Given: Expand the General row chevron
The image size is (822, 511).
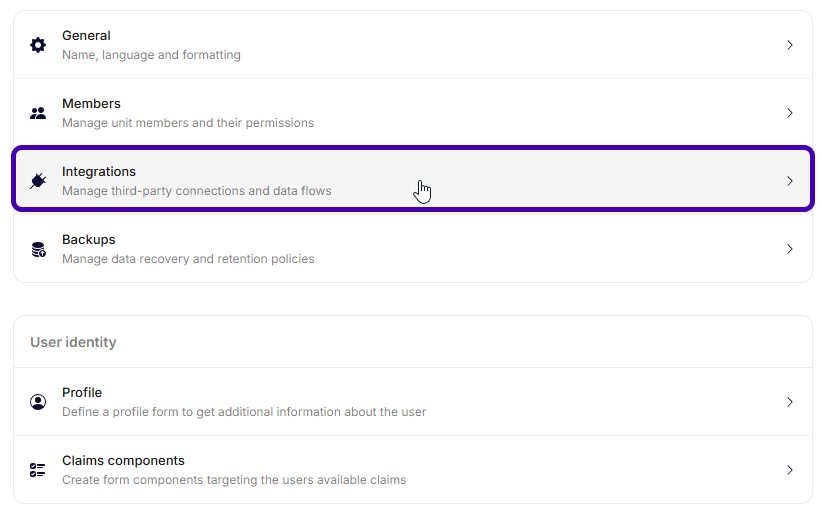Looking at the screenshot, I should coord(789,45).
